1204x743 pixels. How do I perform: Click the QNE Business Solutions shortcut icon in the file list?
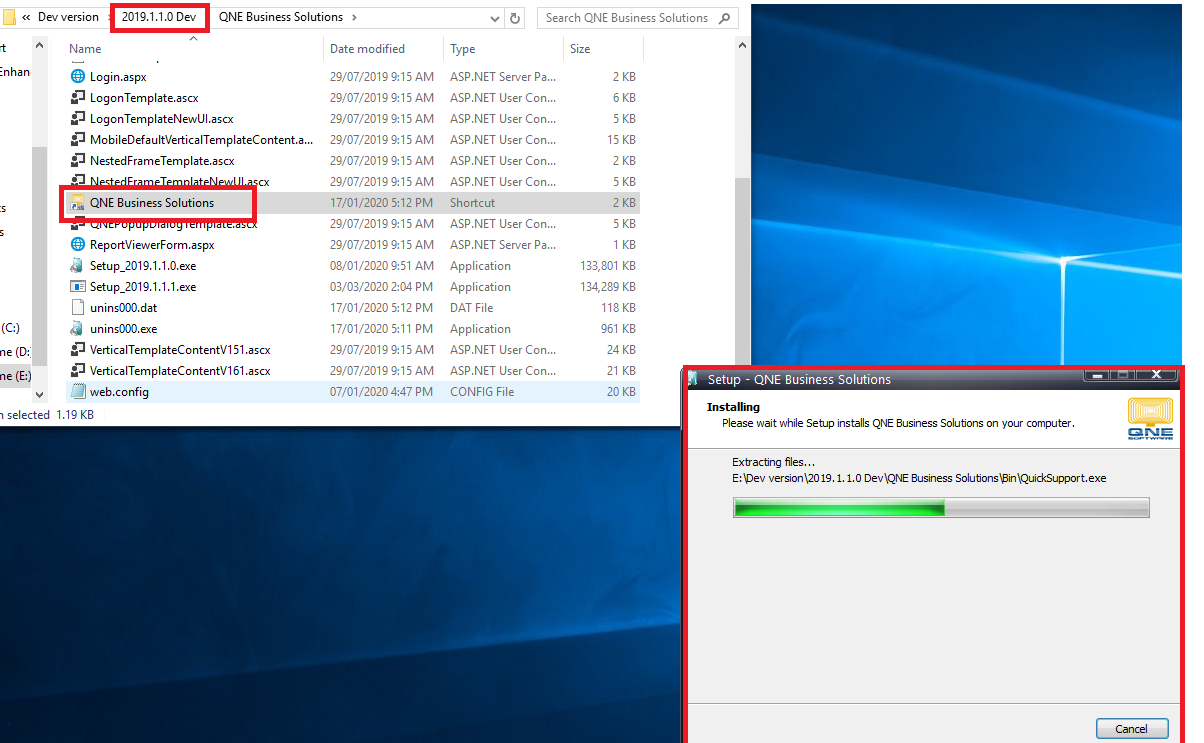pyautogui.click(x=77, y=203)
